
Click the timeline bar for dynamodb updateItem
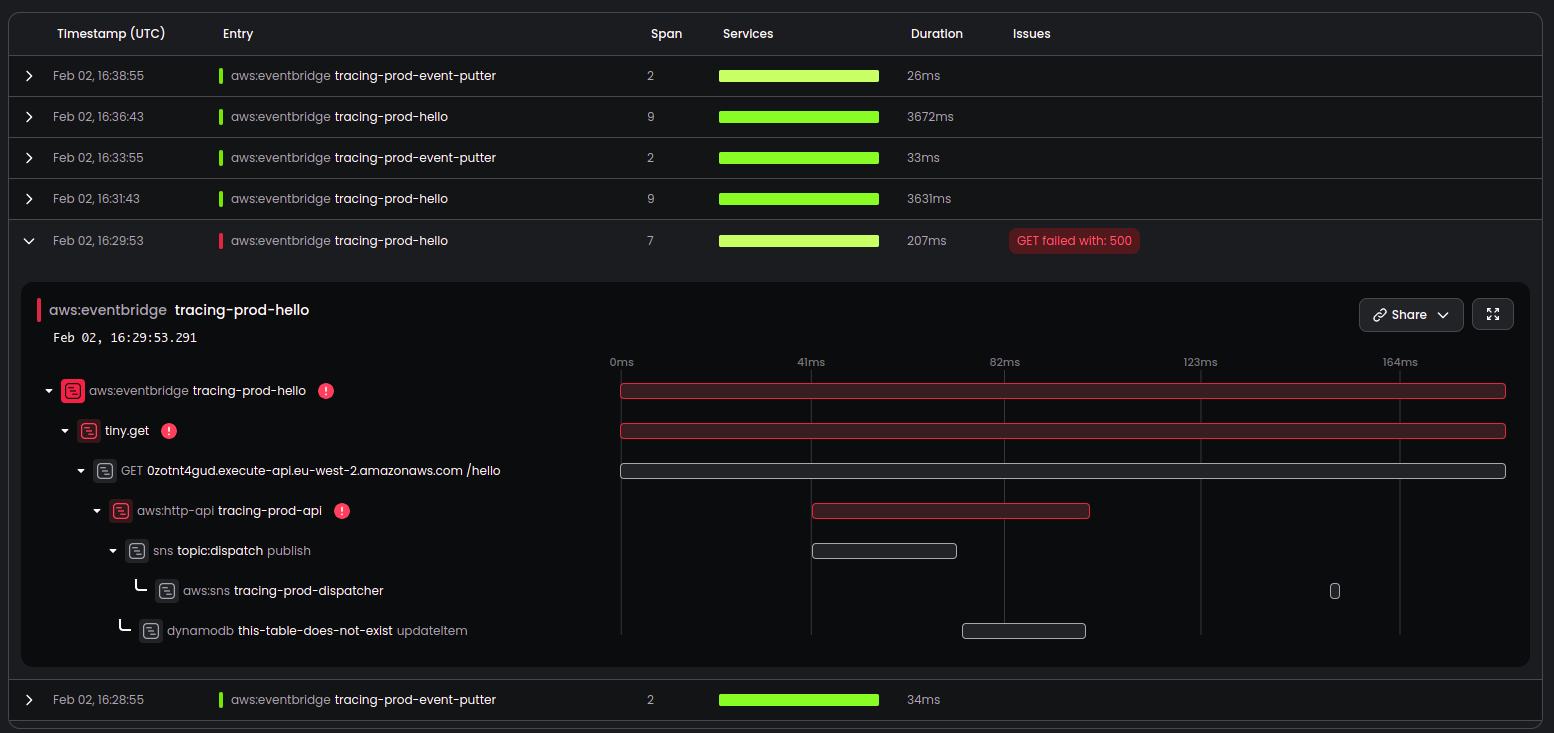coord(1024,631)
